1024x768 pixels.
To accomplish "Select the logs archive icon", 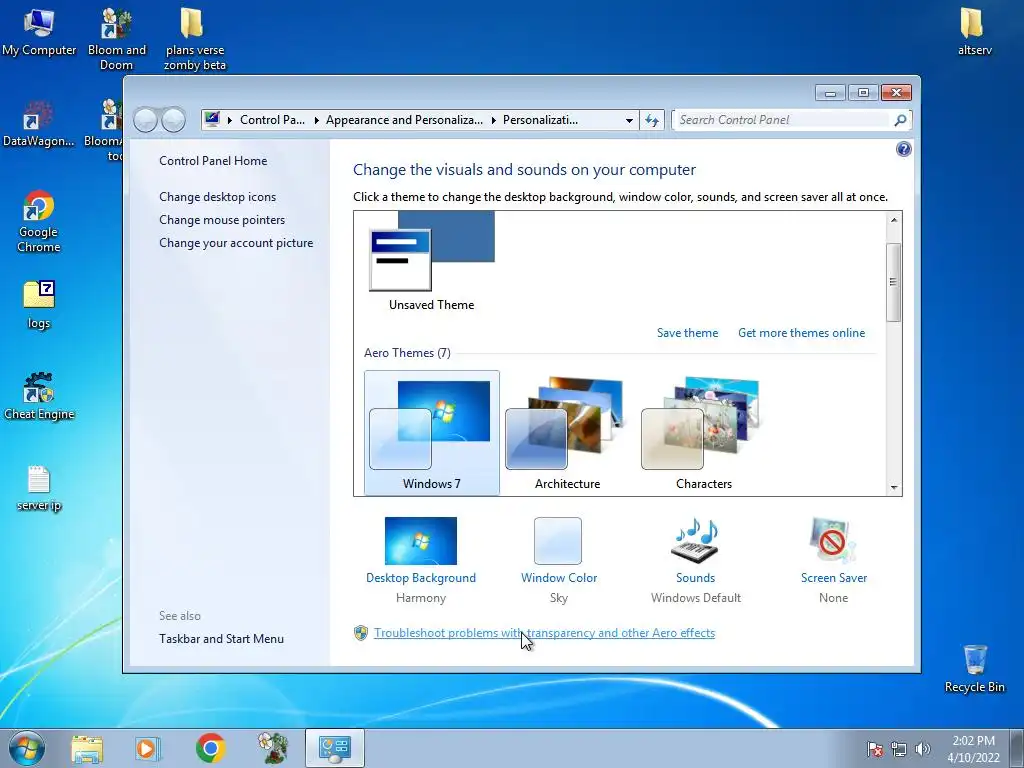I will click(x=39, y=304).
